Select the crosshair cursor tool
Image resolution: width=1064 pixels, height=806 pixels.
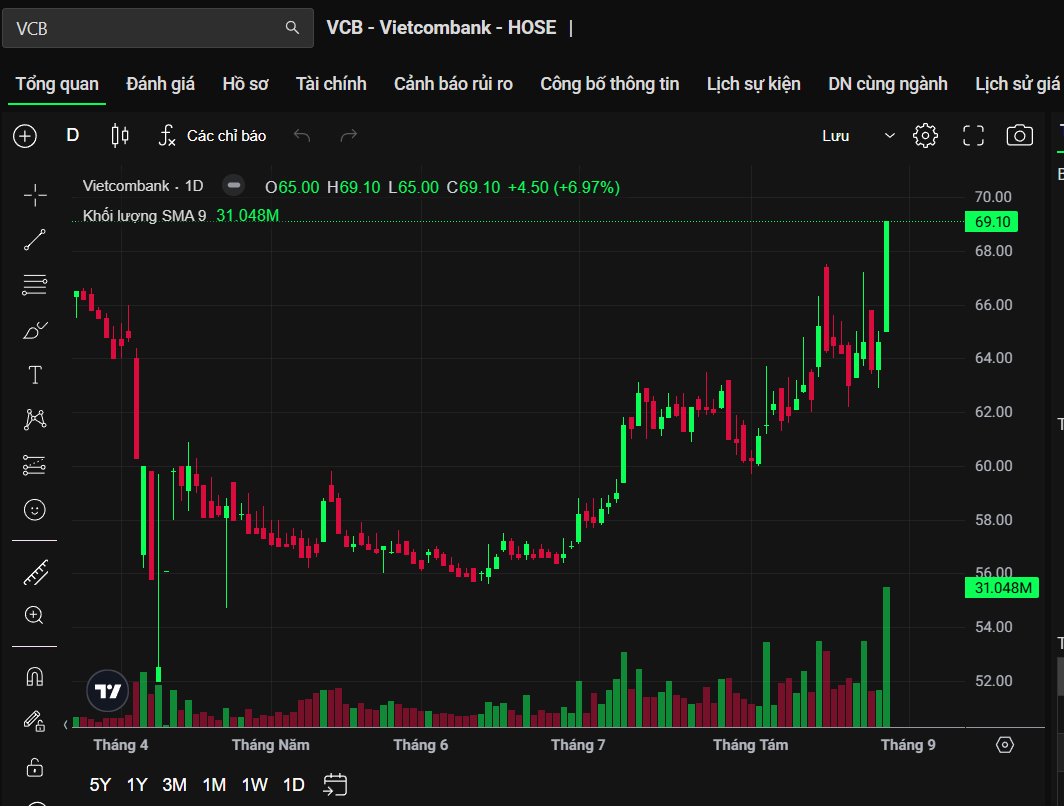[35, 195]
